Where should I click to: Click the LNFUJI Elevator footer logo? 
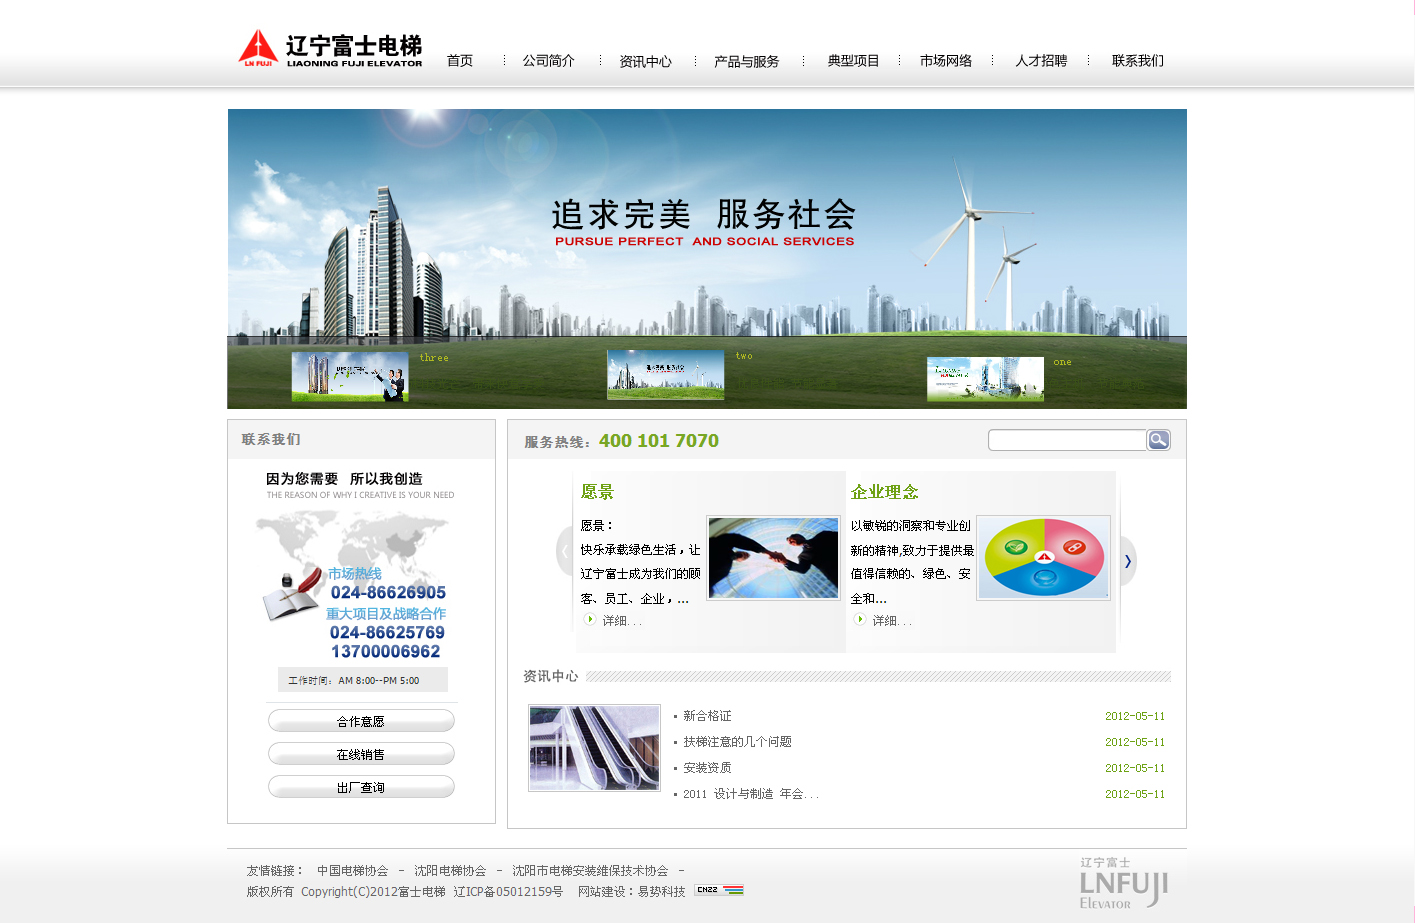1123,883
